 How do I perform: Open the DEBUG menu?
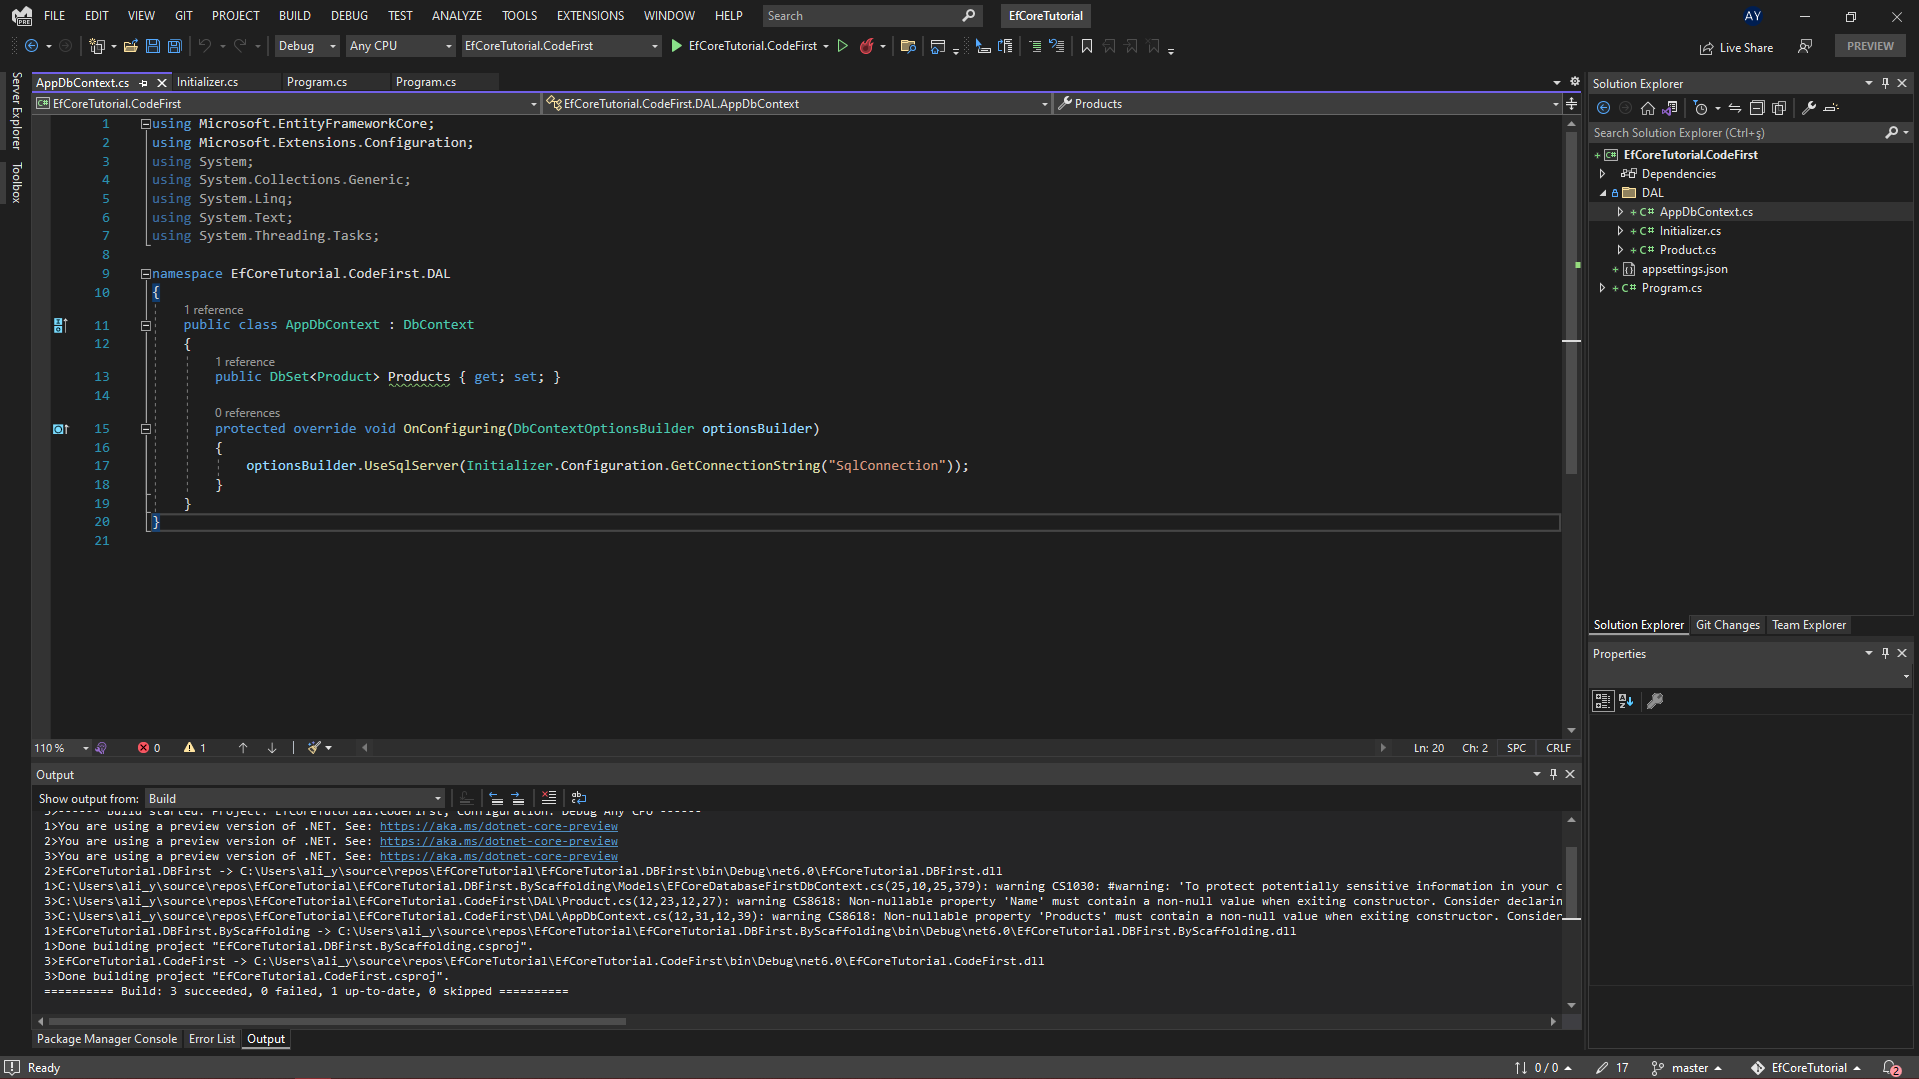(348, 15)
